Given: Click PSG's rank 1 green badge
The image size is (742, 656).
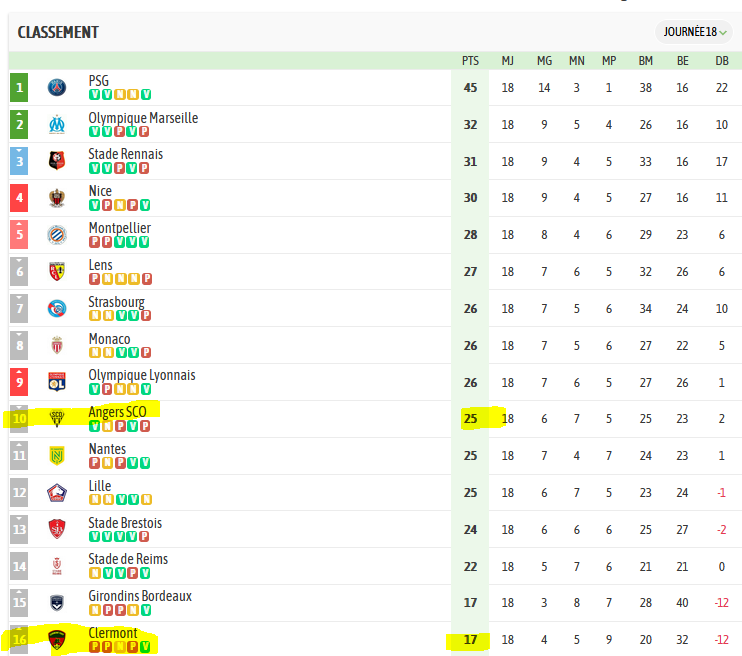Looking at the screenshot, I should (19, 88).
